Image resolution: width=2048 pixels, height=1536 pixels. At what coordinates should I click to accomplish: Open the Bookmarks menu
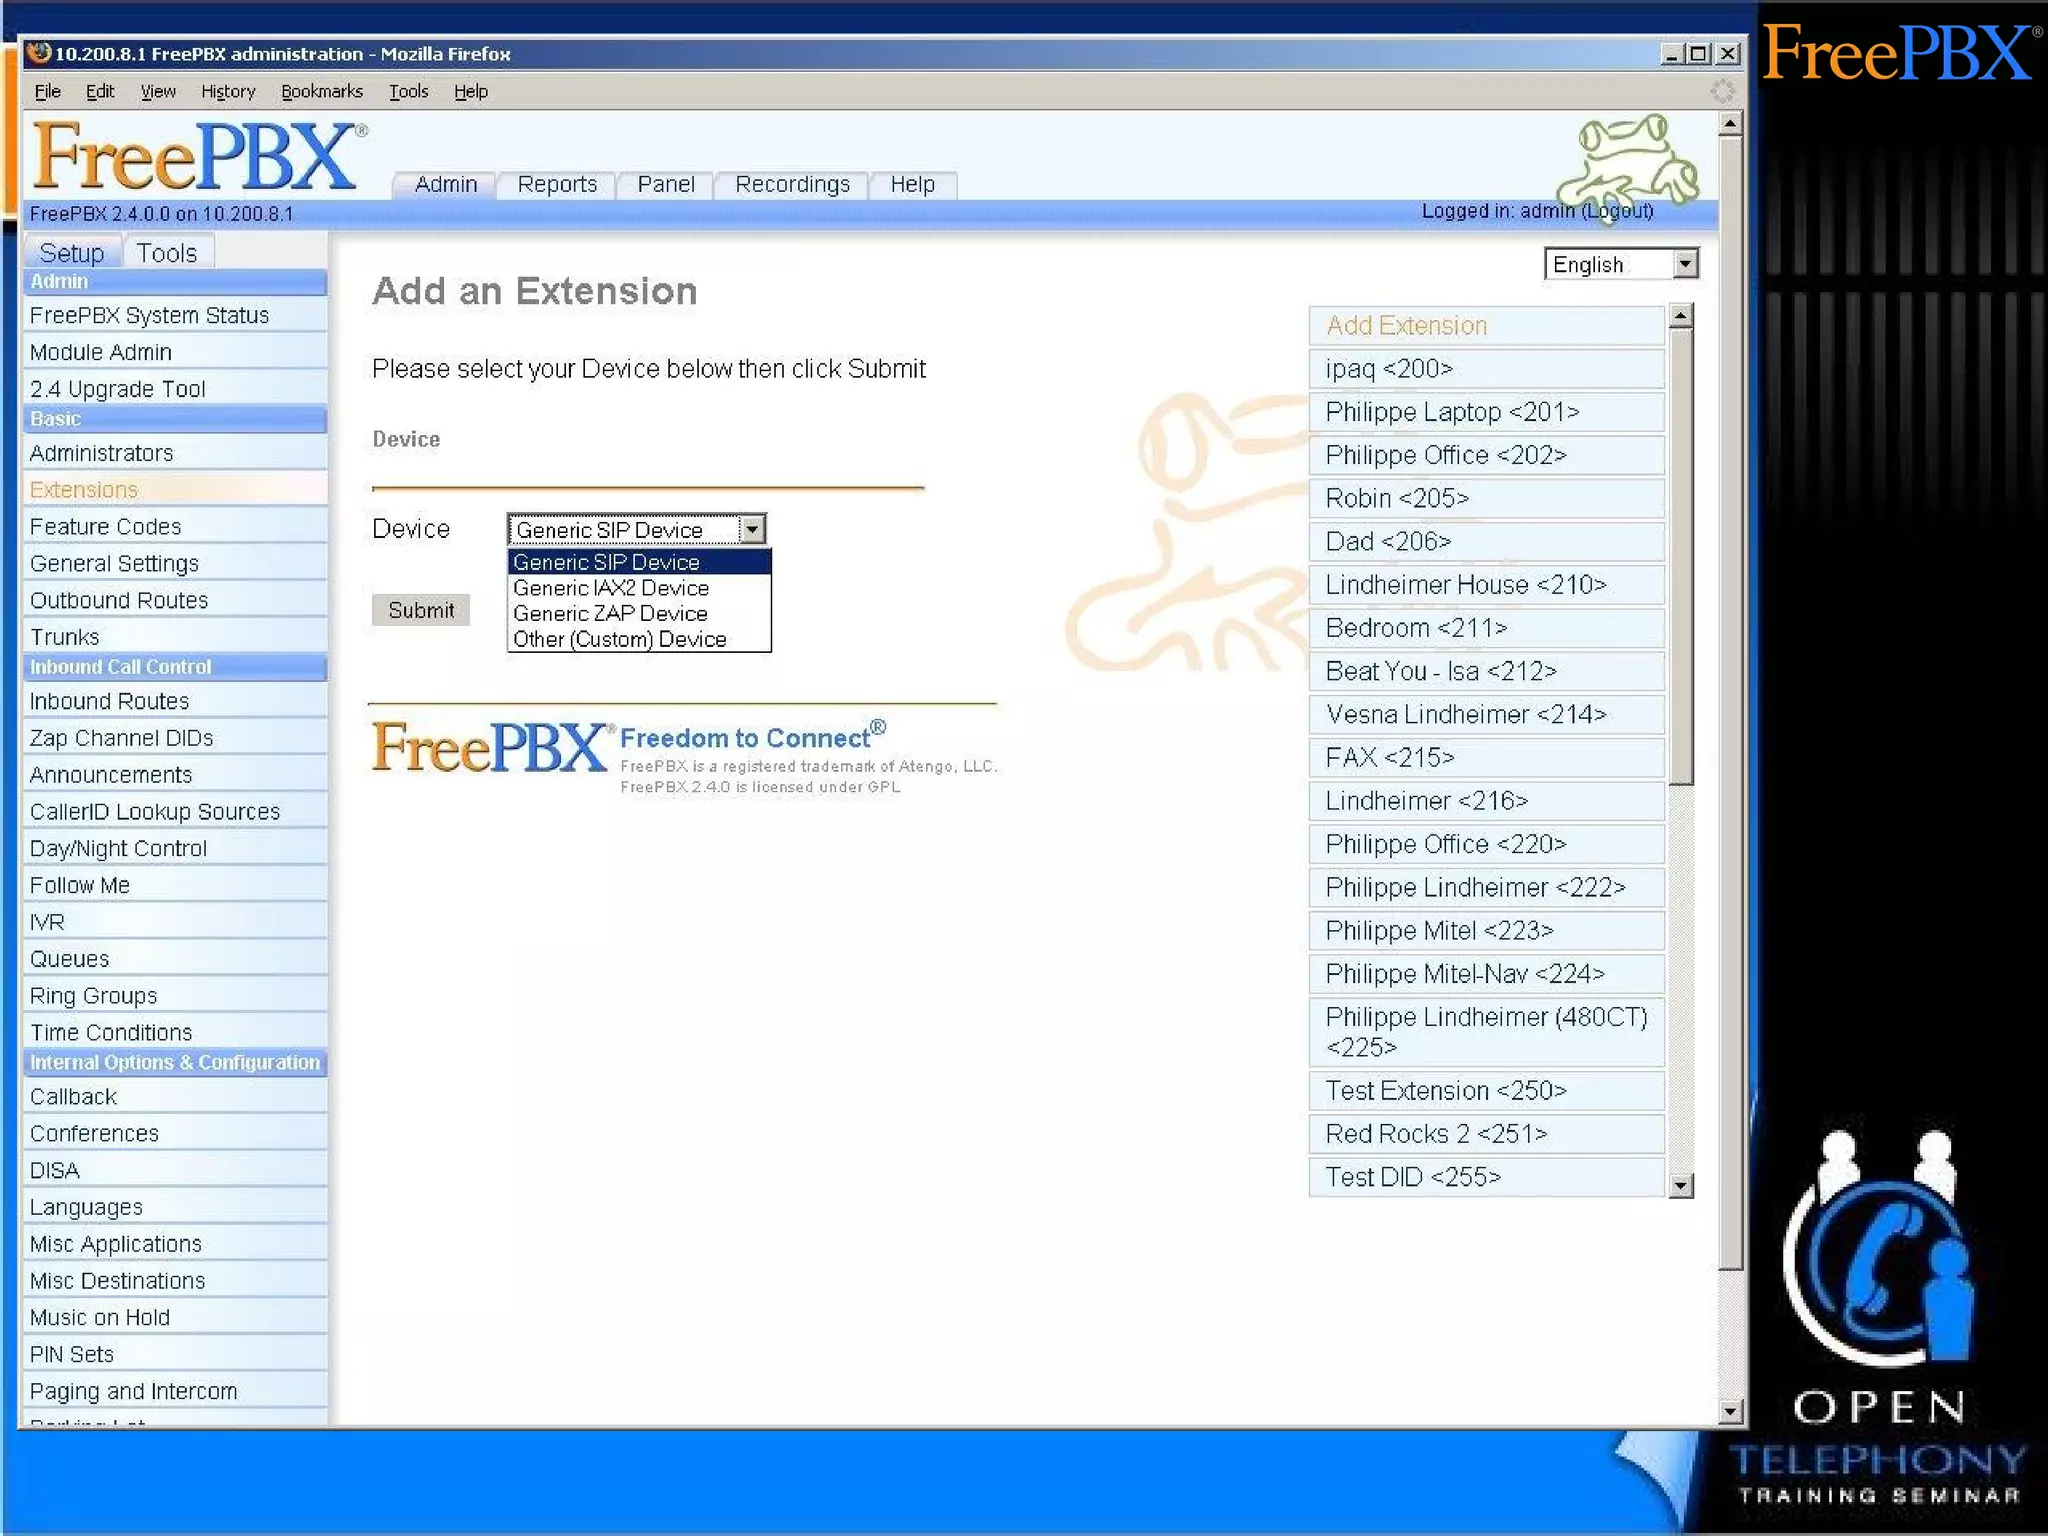click(x=321, y=92)
